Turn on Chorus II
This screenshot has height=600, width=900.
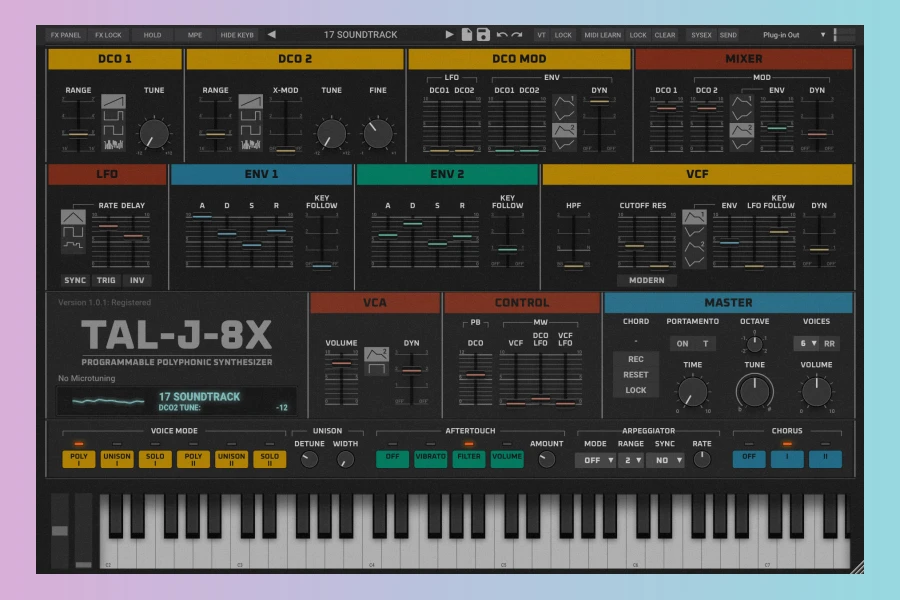[x=825, y=459]
